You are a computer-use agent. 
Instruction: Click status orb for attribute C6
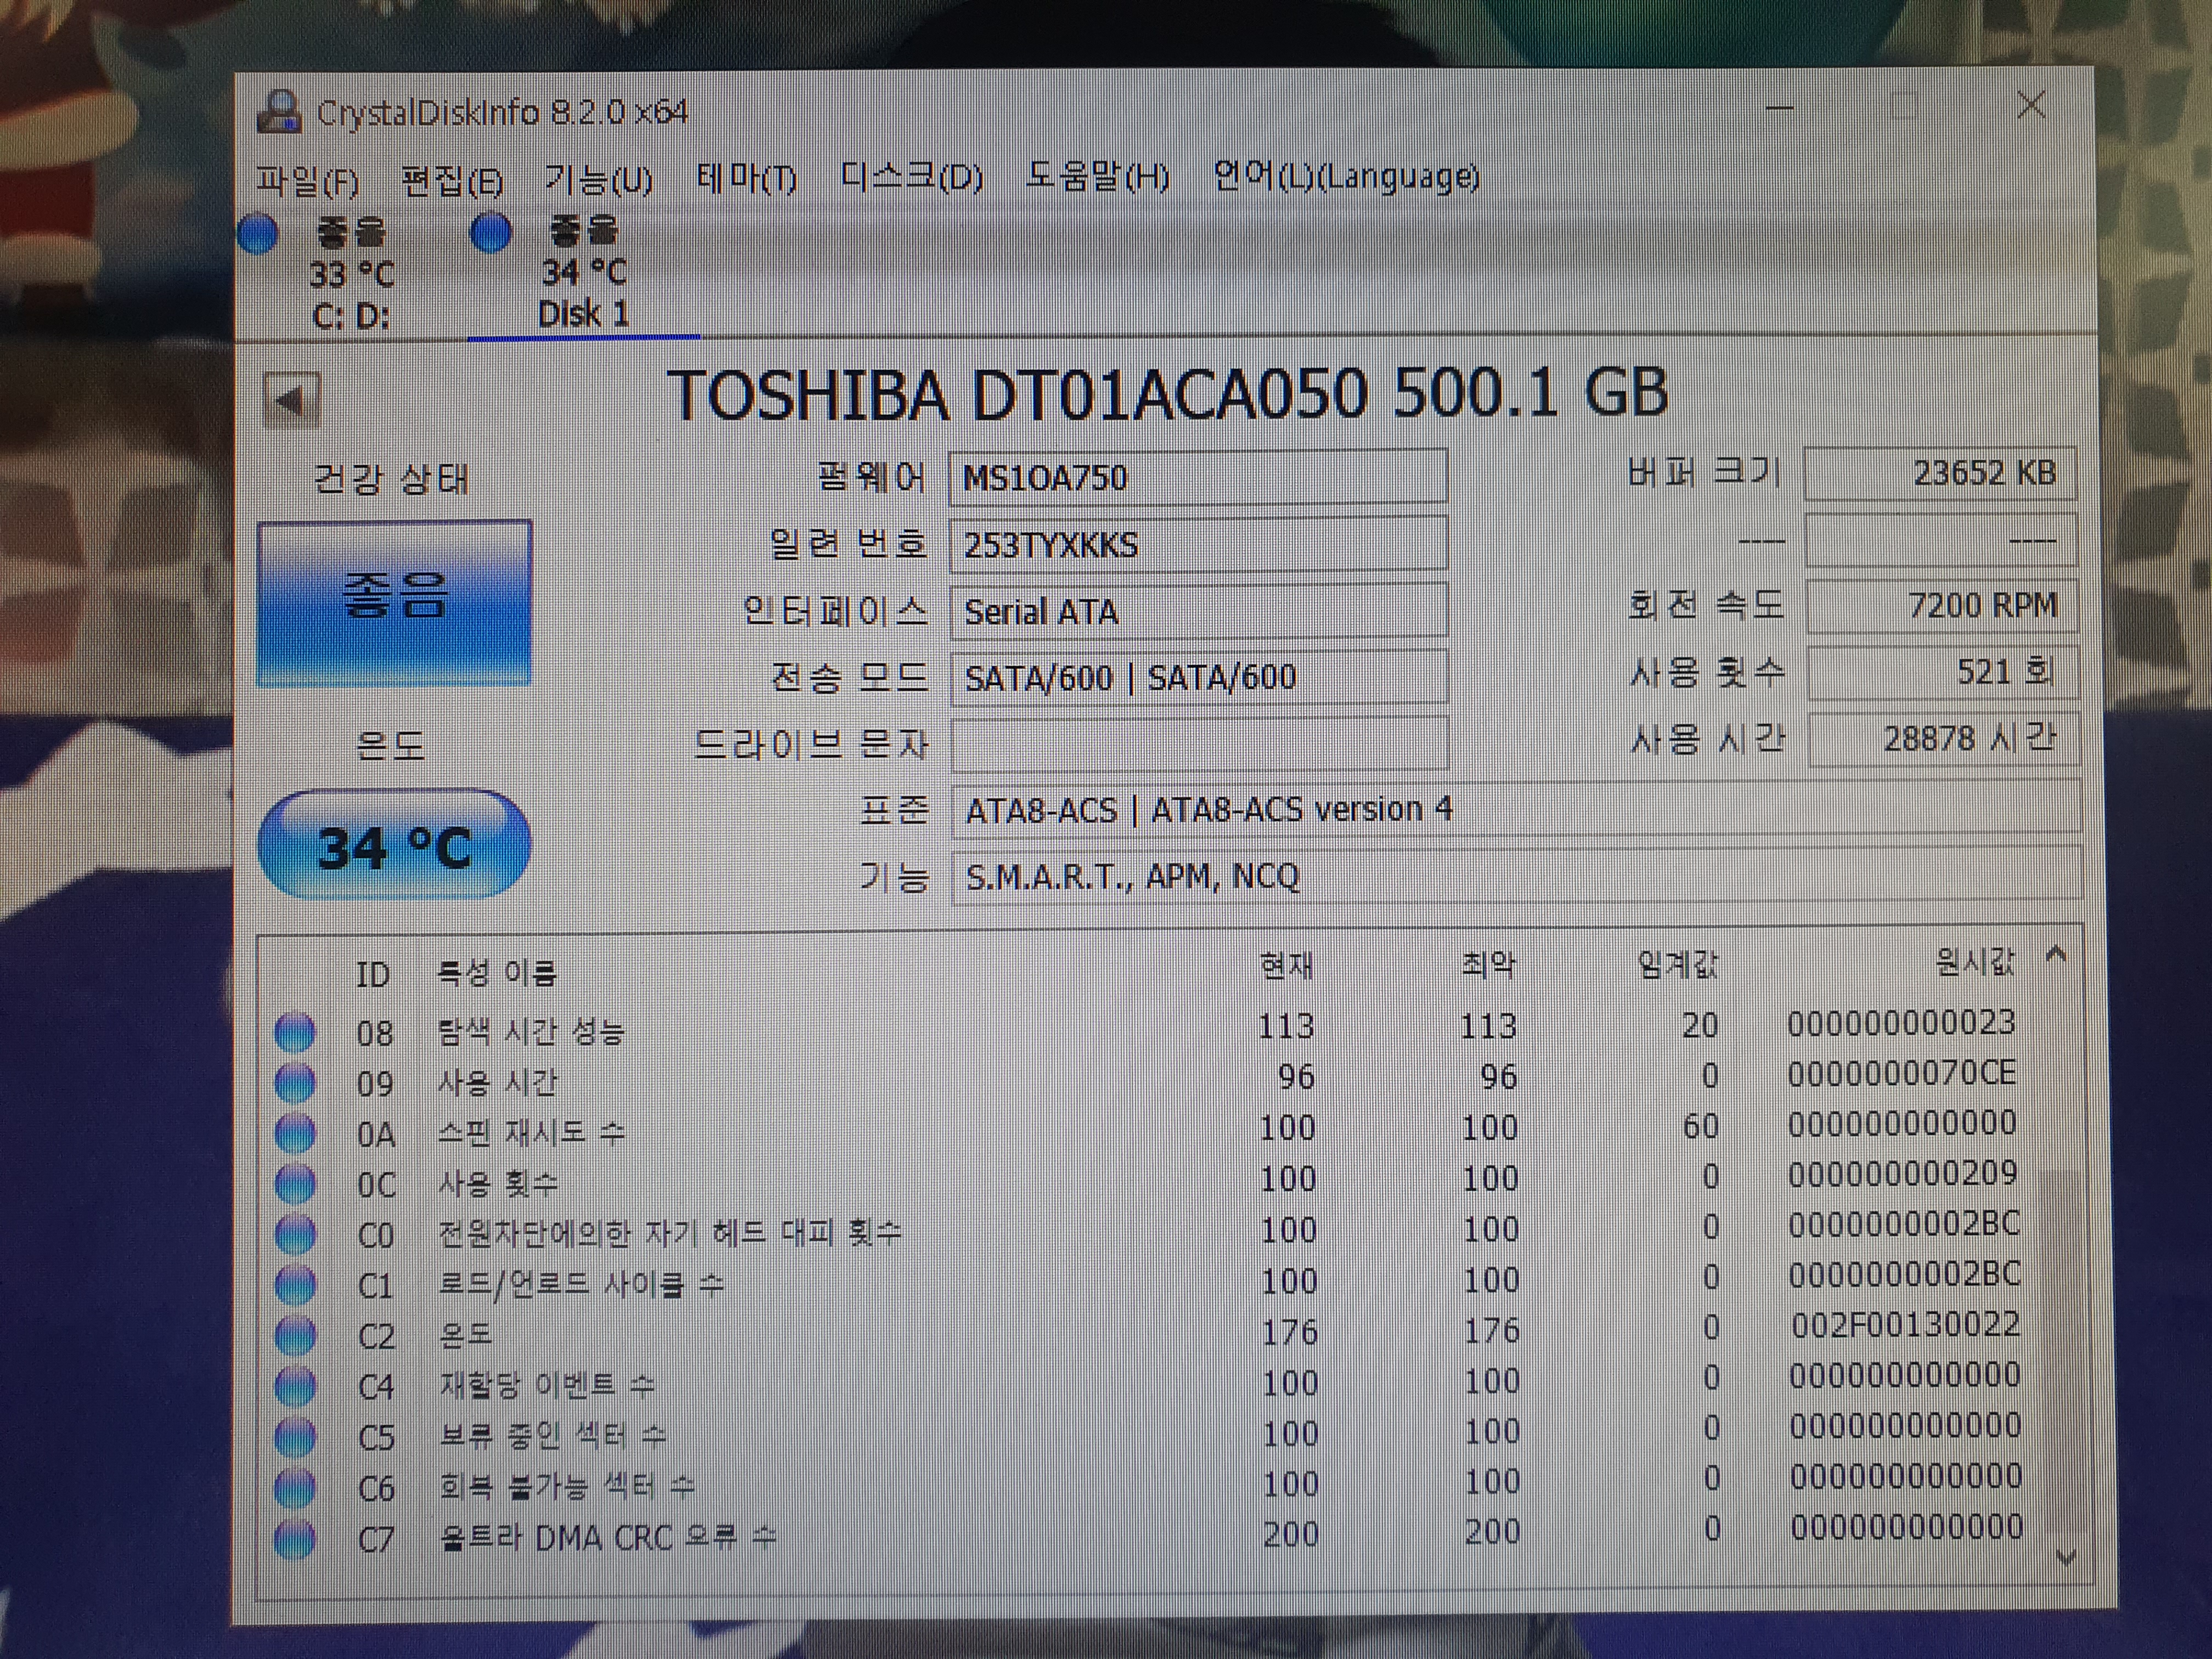click(295, 1489)
